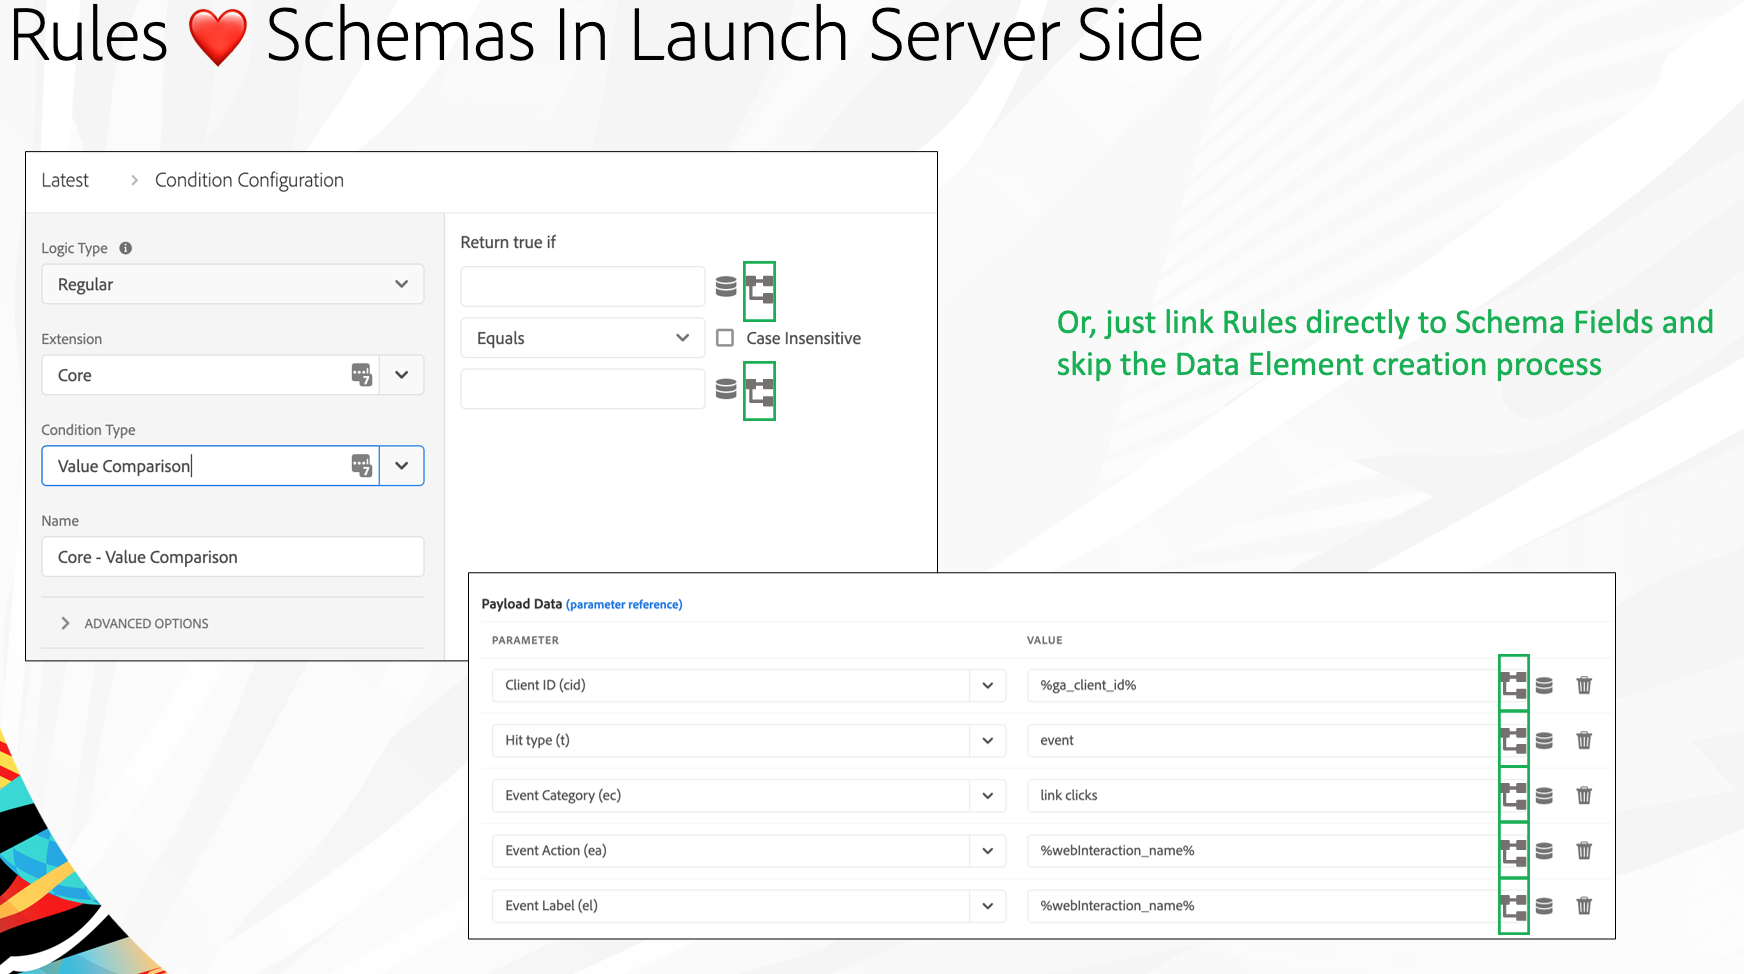
Task: Open the Client ID (cid) parameter dropdown
Action: 987,685
